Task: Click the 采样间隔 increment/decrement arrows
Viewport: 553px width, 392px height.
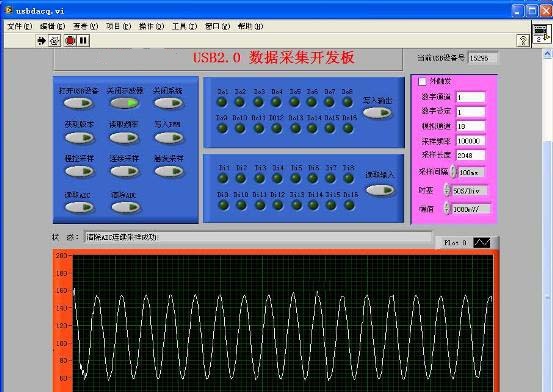Action: coord(453,172)
